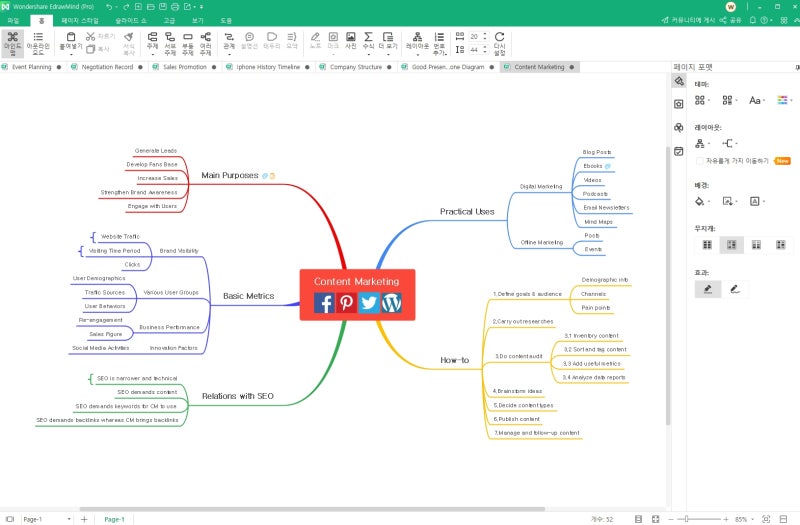The image size is (800, 525).
Task: Switch to Mind Map view mode
Action: coord(12,43)
